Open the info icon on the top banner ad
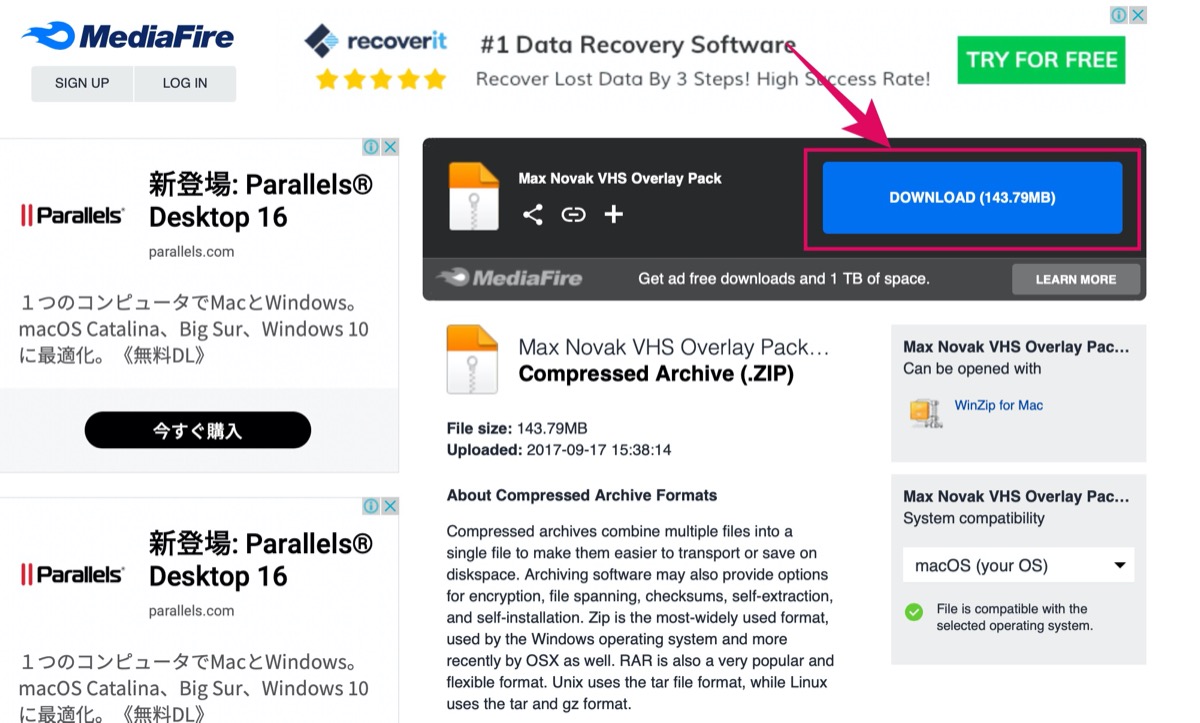 (1119, 15)
